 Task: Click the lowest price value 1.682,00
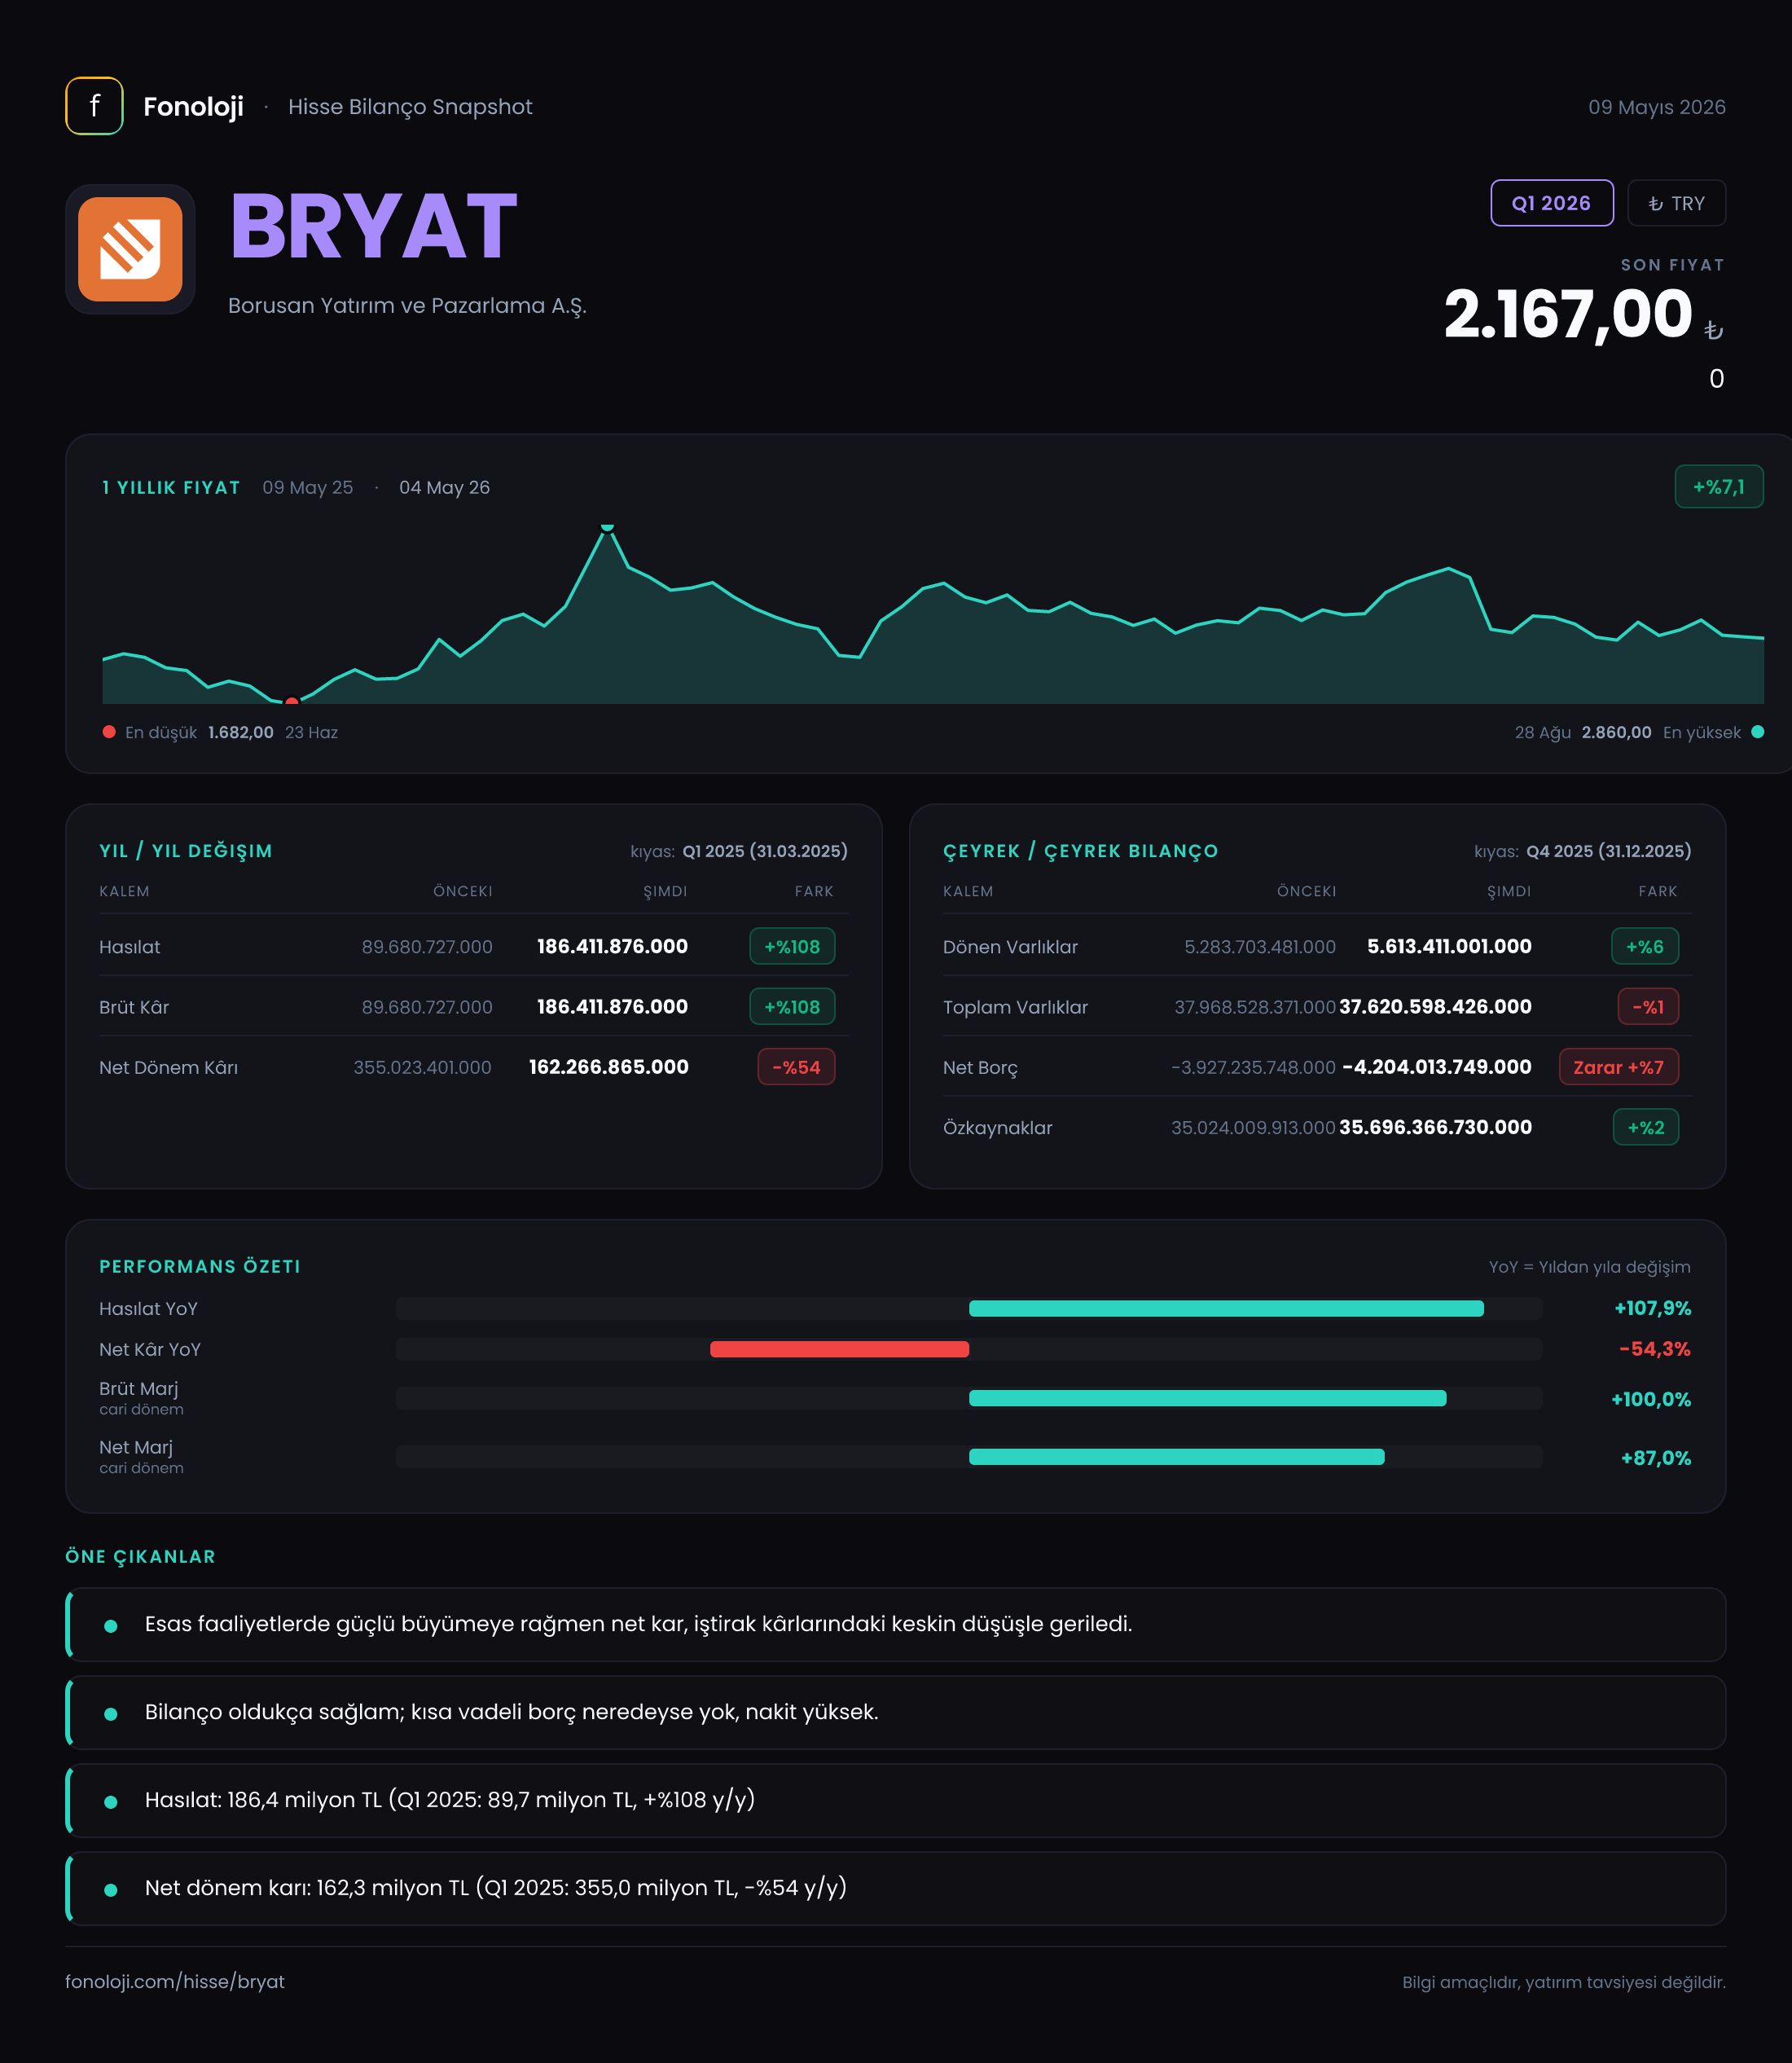(x=241, y=732)
